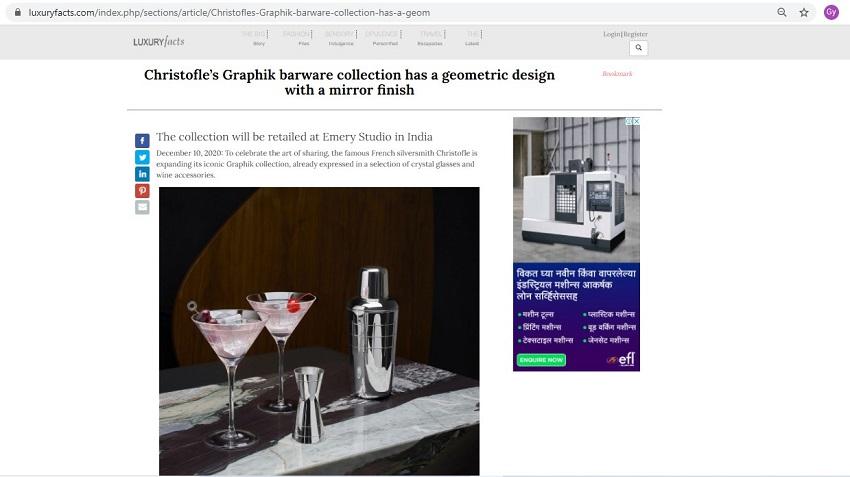
Task: Click Hindi ad headline text
Action: (576, 285)
